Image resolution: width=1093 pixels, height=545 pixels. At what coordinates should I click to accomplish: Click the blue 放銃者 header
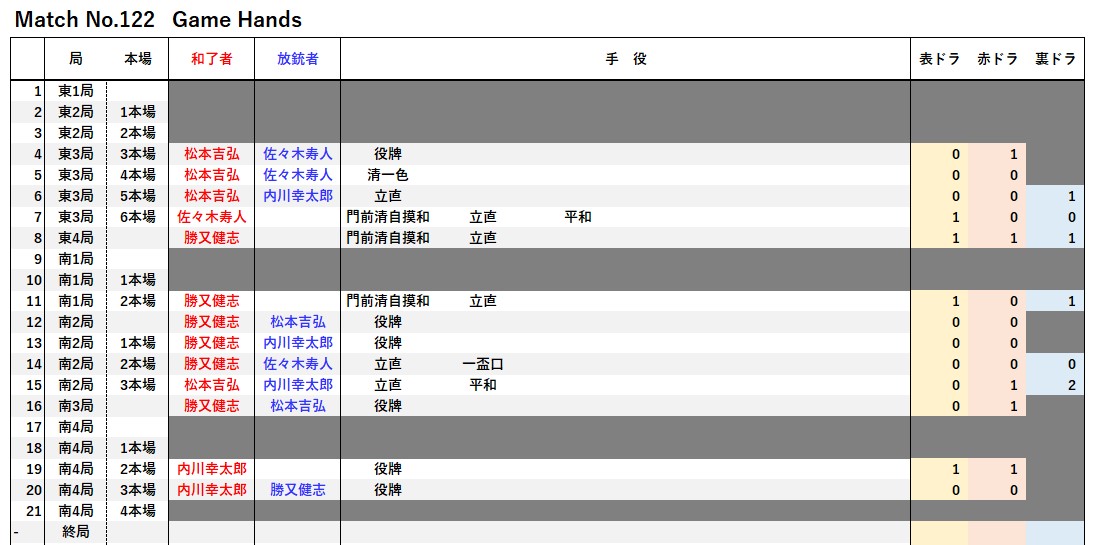tap(298, 59)
